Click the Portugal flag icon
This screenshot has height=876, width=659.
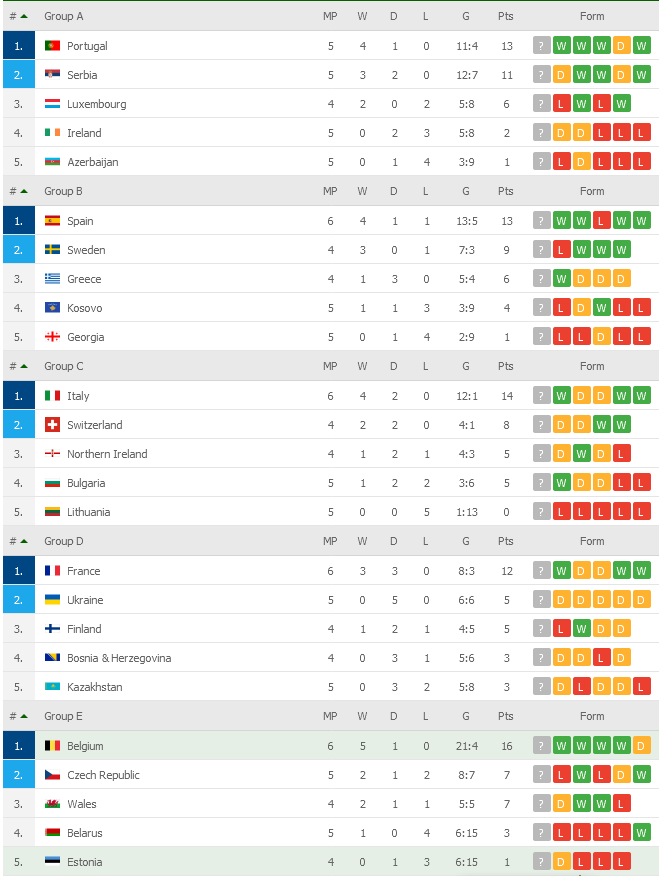(53, 46)
